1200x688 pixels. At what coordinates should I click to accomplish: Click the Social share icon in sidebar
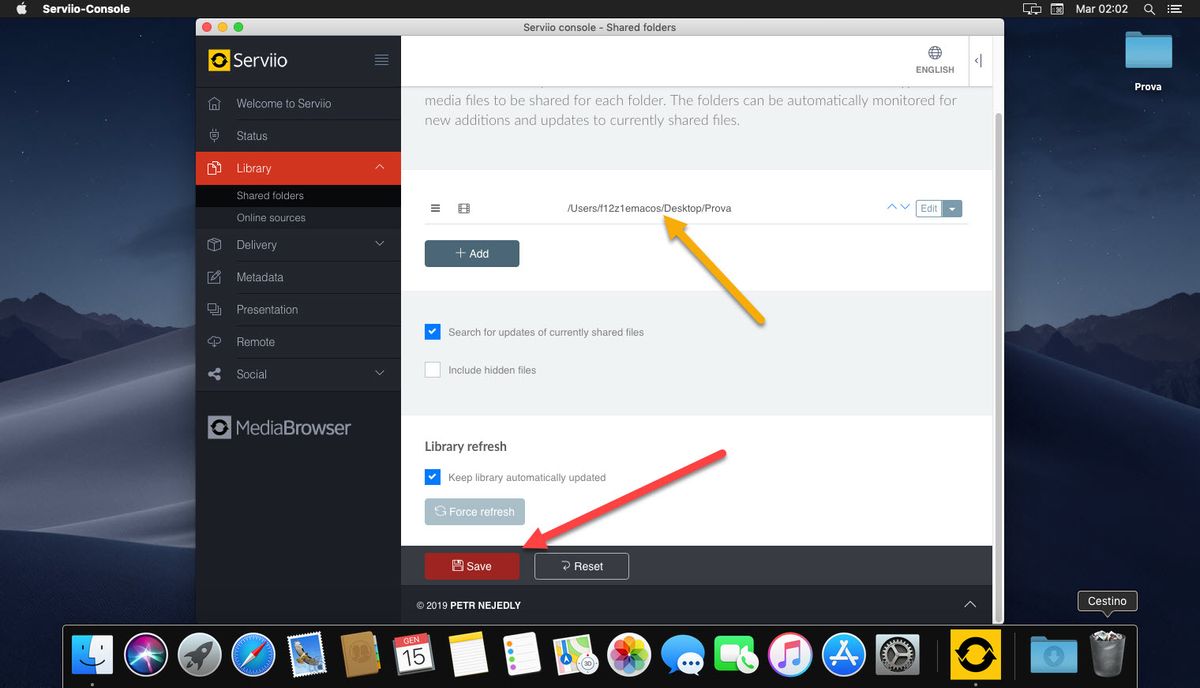214,373
